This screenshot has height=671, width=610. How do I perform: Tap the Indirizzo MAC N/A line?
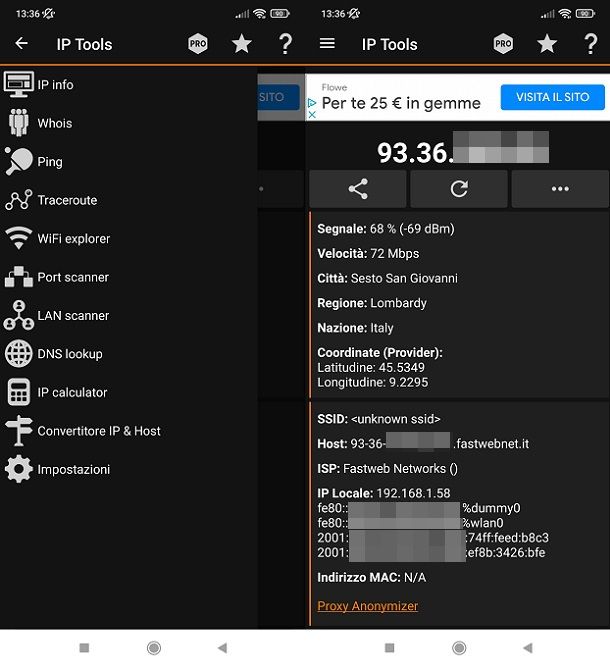click(x=372, y=578)
